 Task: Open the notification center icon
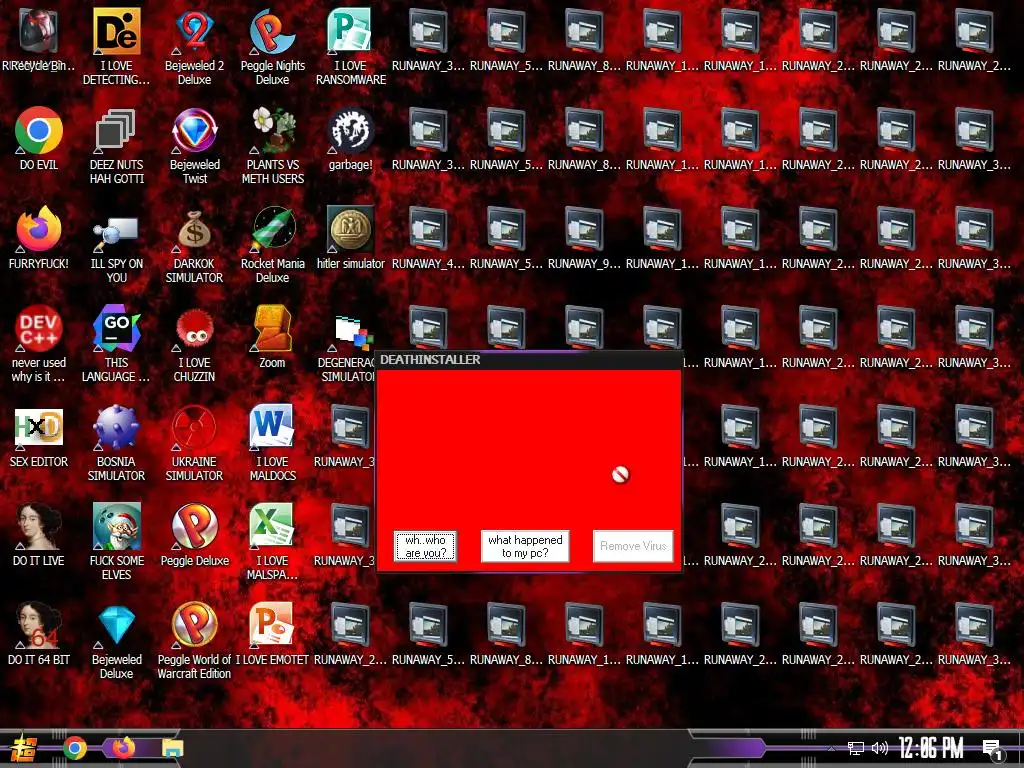[x=992, y=748]
